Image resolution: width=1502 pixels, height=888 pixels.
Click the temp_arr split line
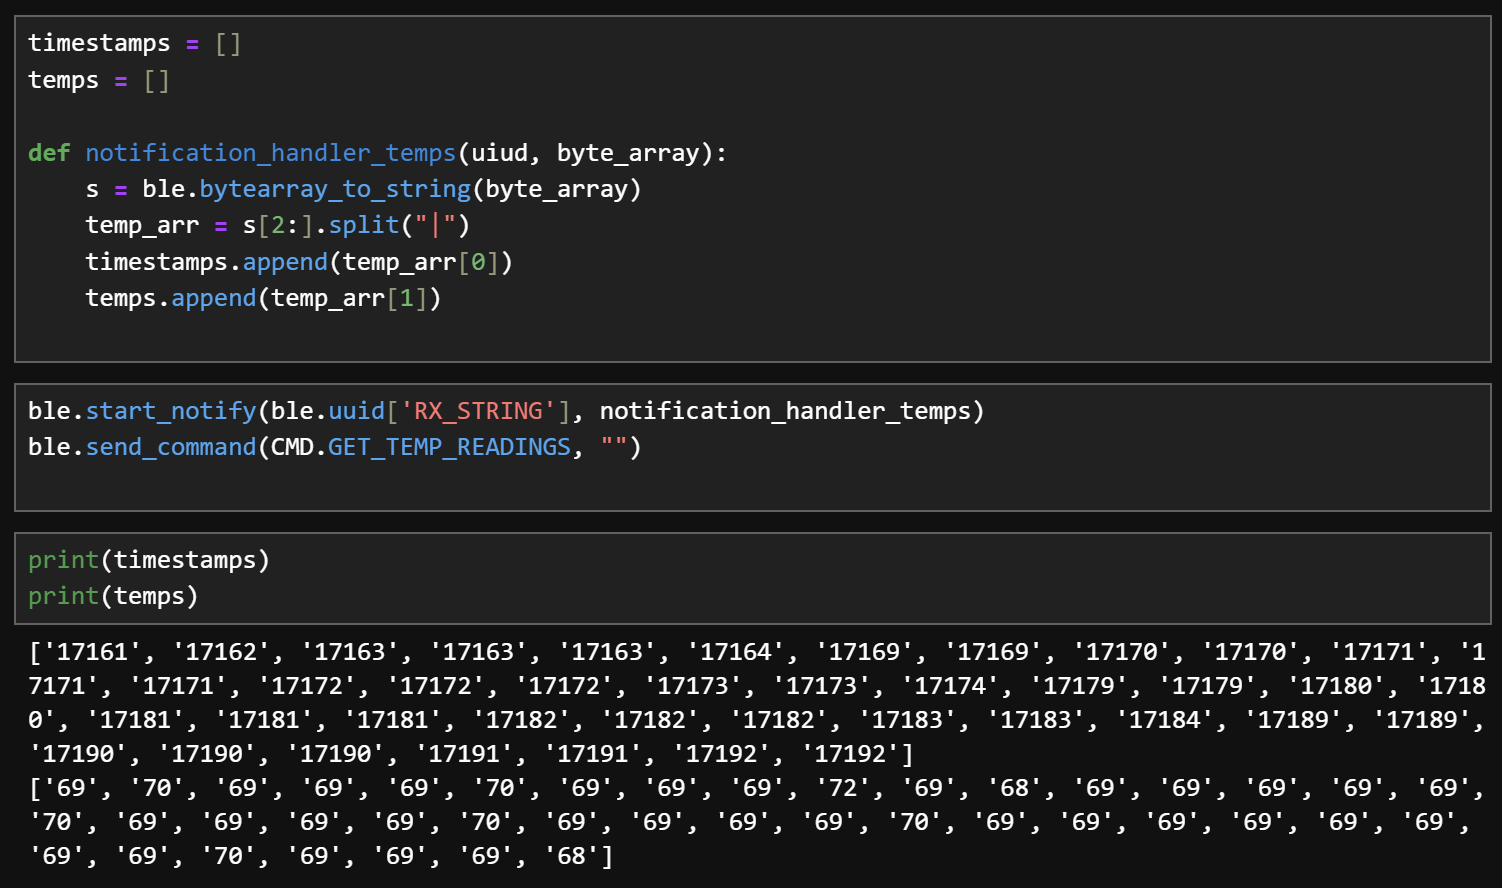pyautogui.click(x=278, y=225)
